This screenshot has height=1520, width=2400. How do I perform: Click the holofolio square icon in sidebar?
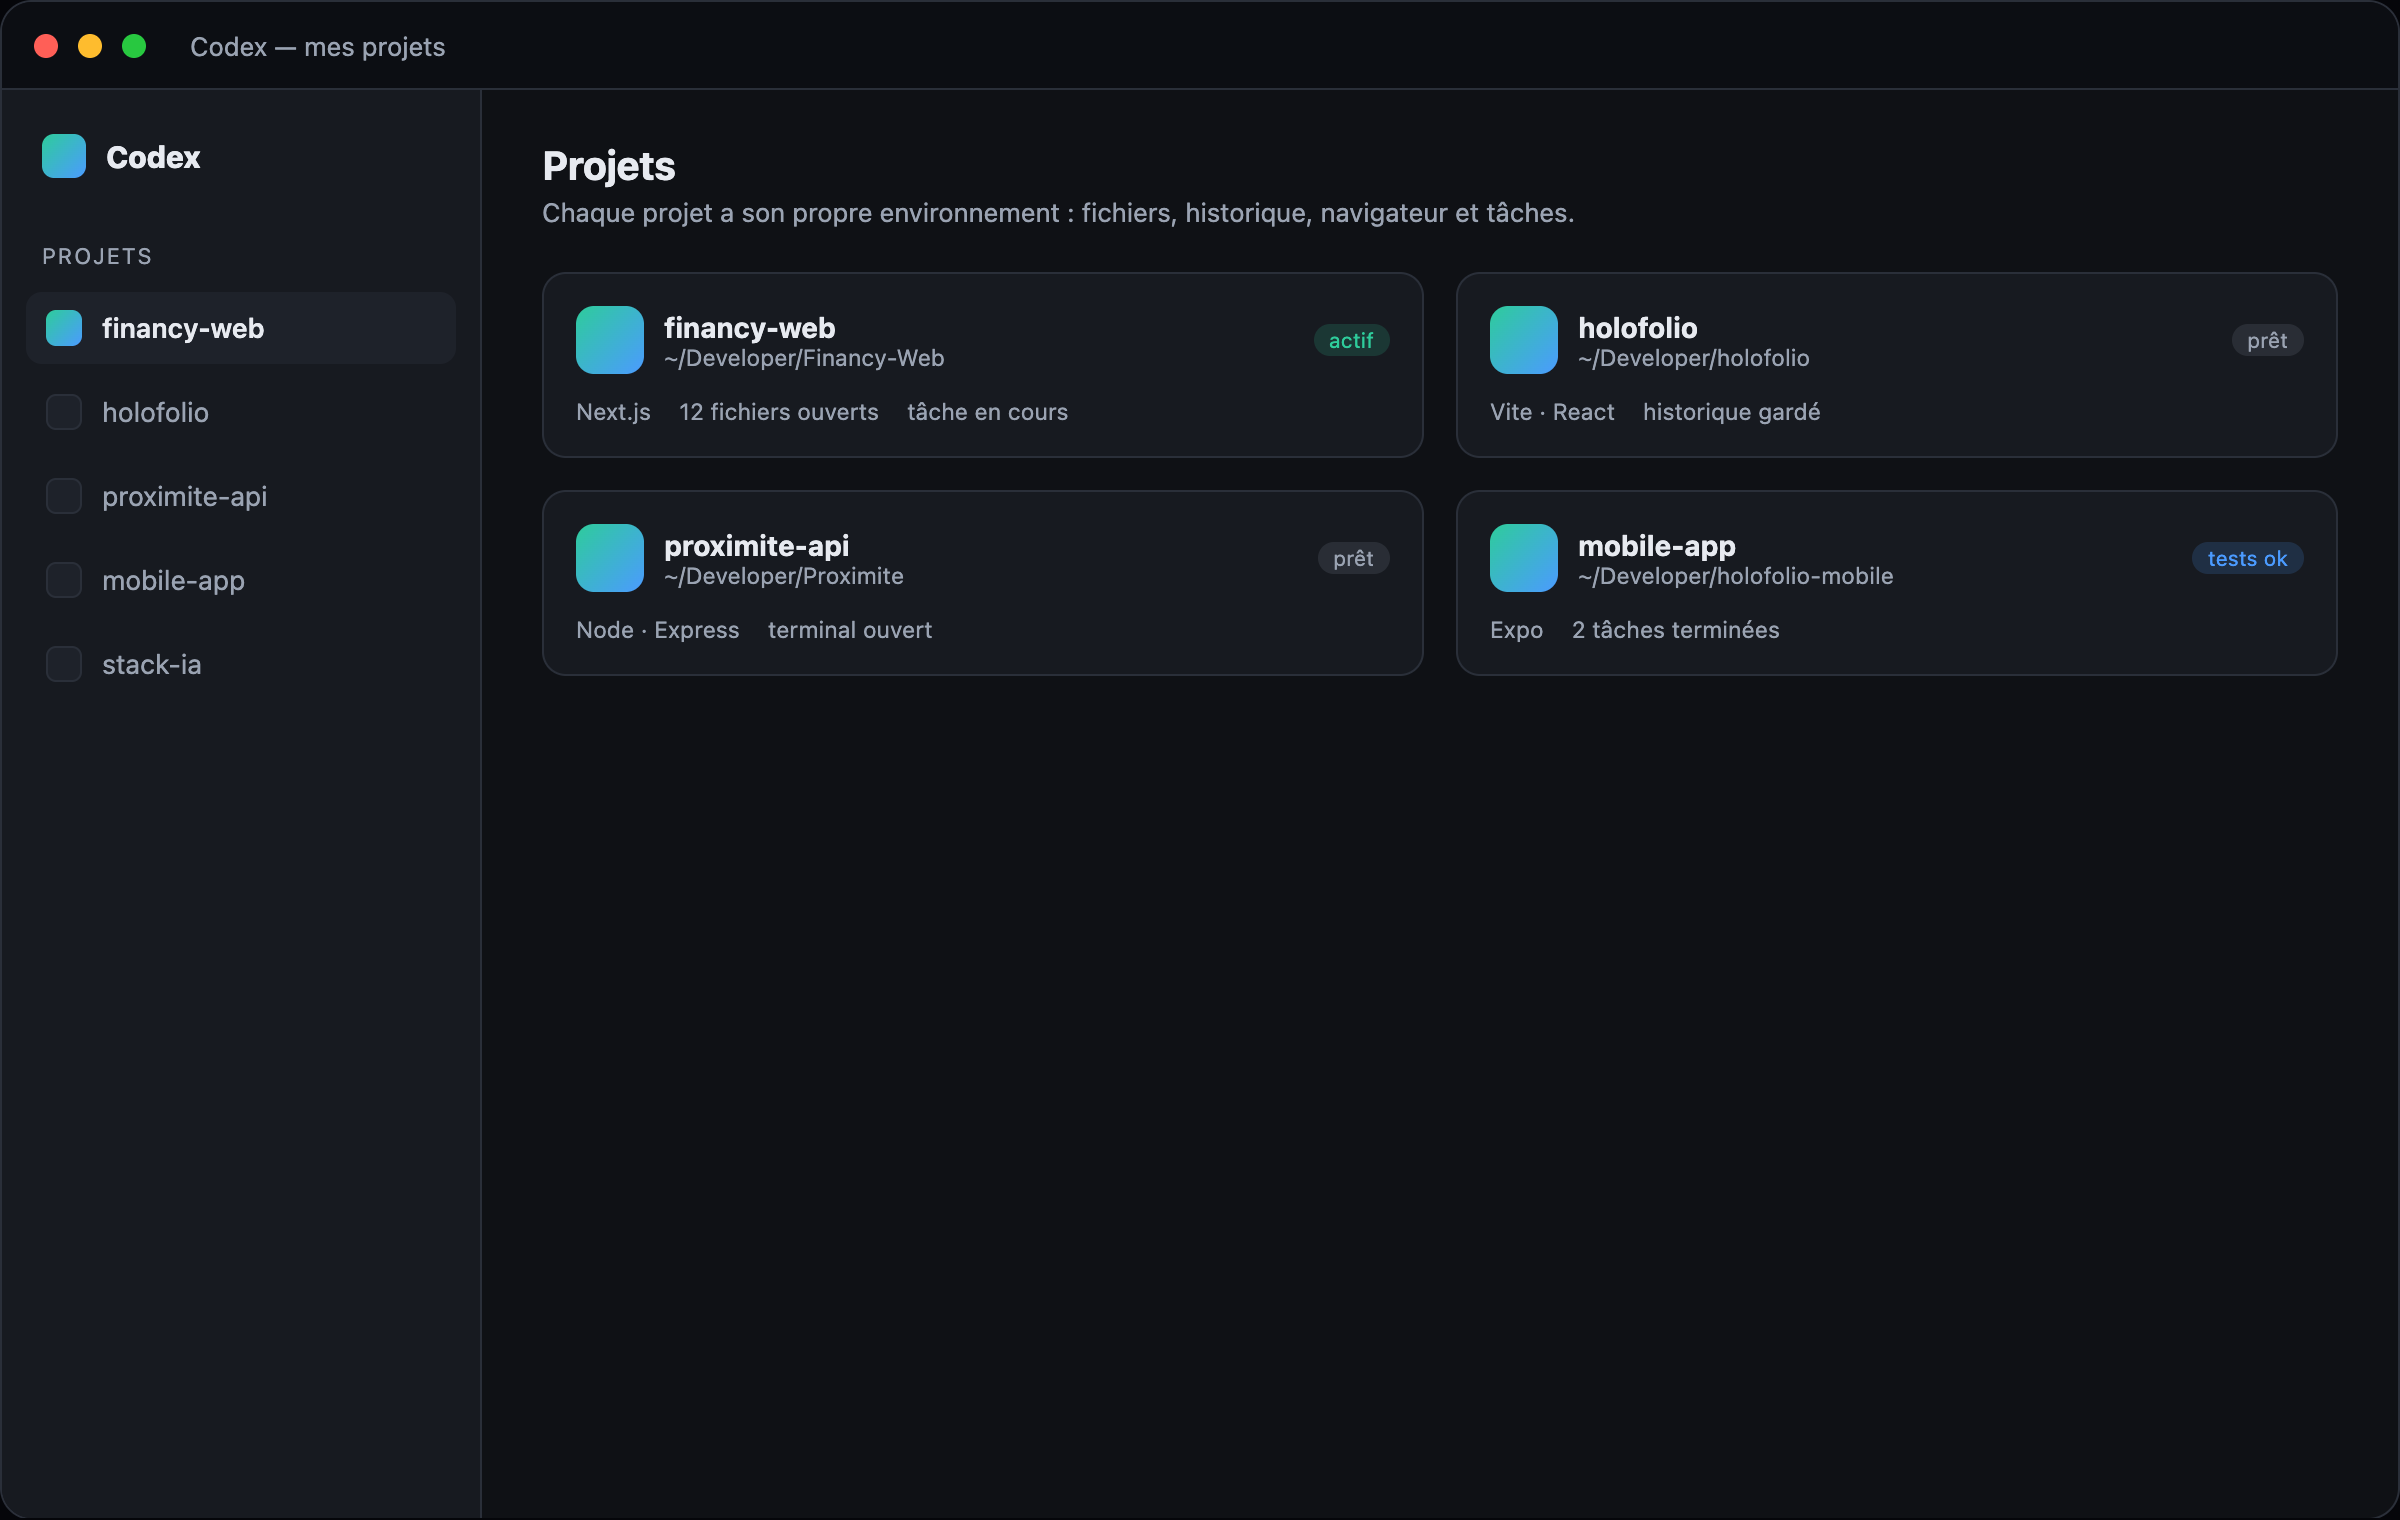tap(64, 412)
